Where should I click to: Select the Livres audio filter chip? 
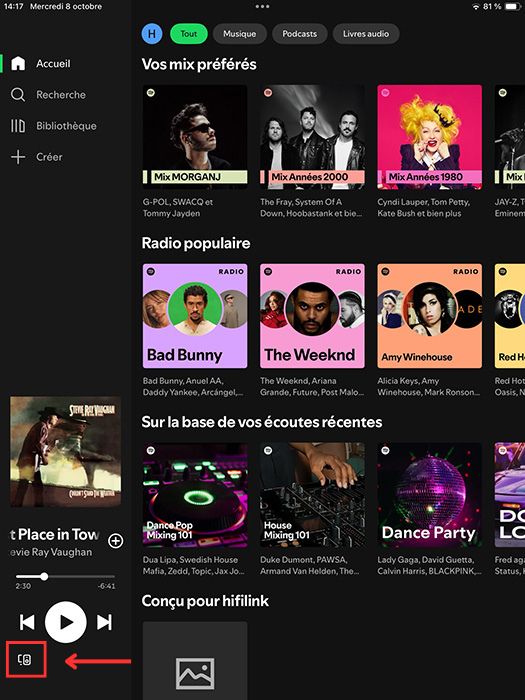(366, 33)
